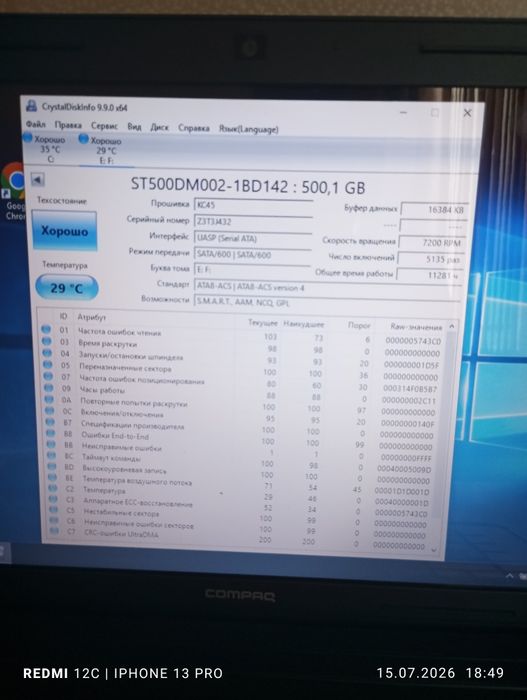Click the previous disk arrow button

[x=38, y=179]
